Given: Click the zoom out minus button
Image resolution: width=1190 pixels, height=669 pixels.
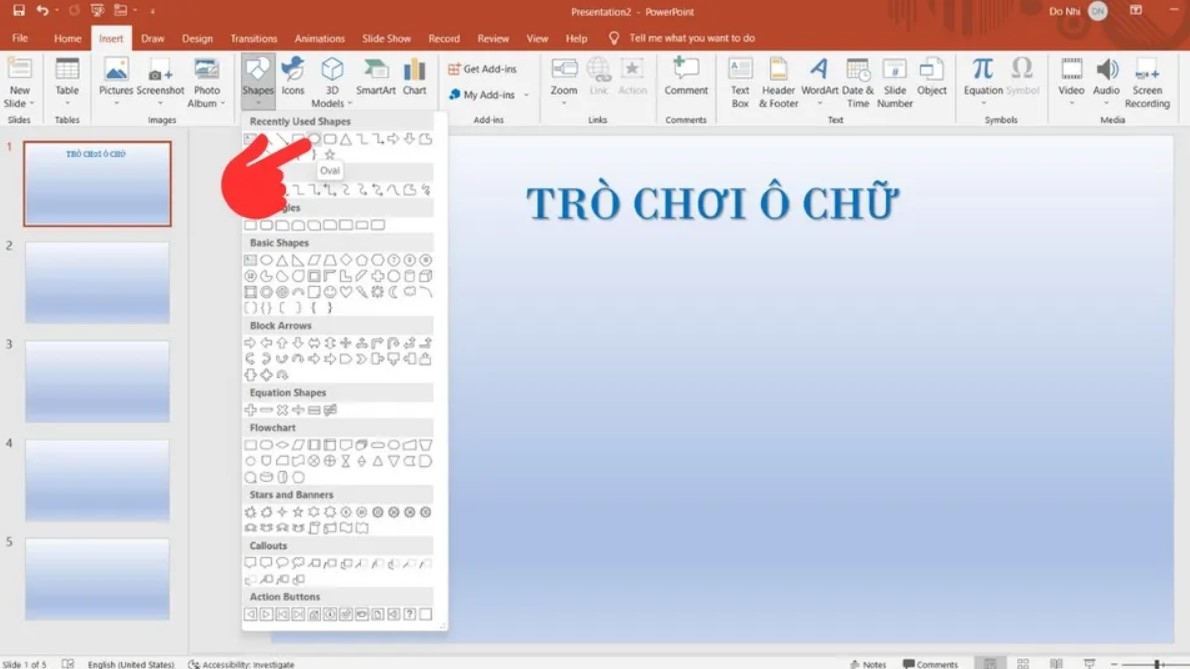Looking at the screenshot, I should [x=1114, y=664].
